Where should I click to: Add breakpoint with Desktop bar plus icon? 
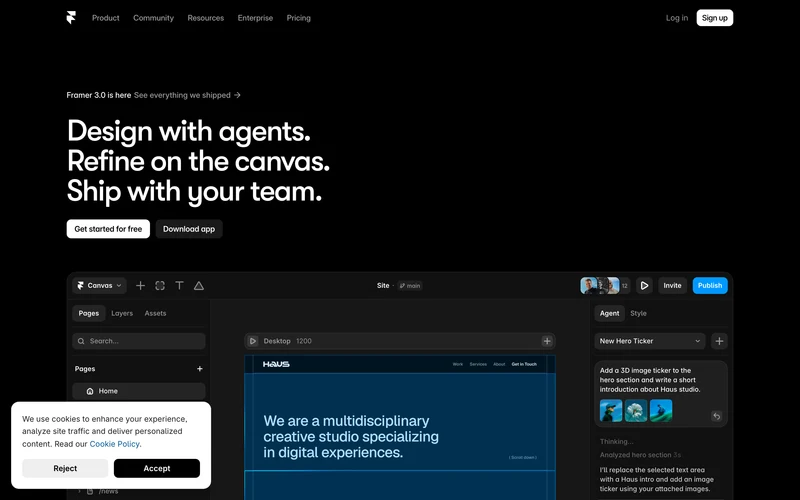pyautogui.click(x=547, y=341)
